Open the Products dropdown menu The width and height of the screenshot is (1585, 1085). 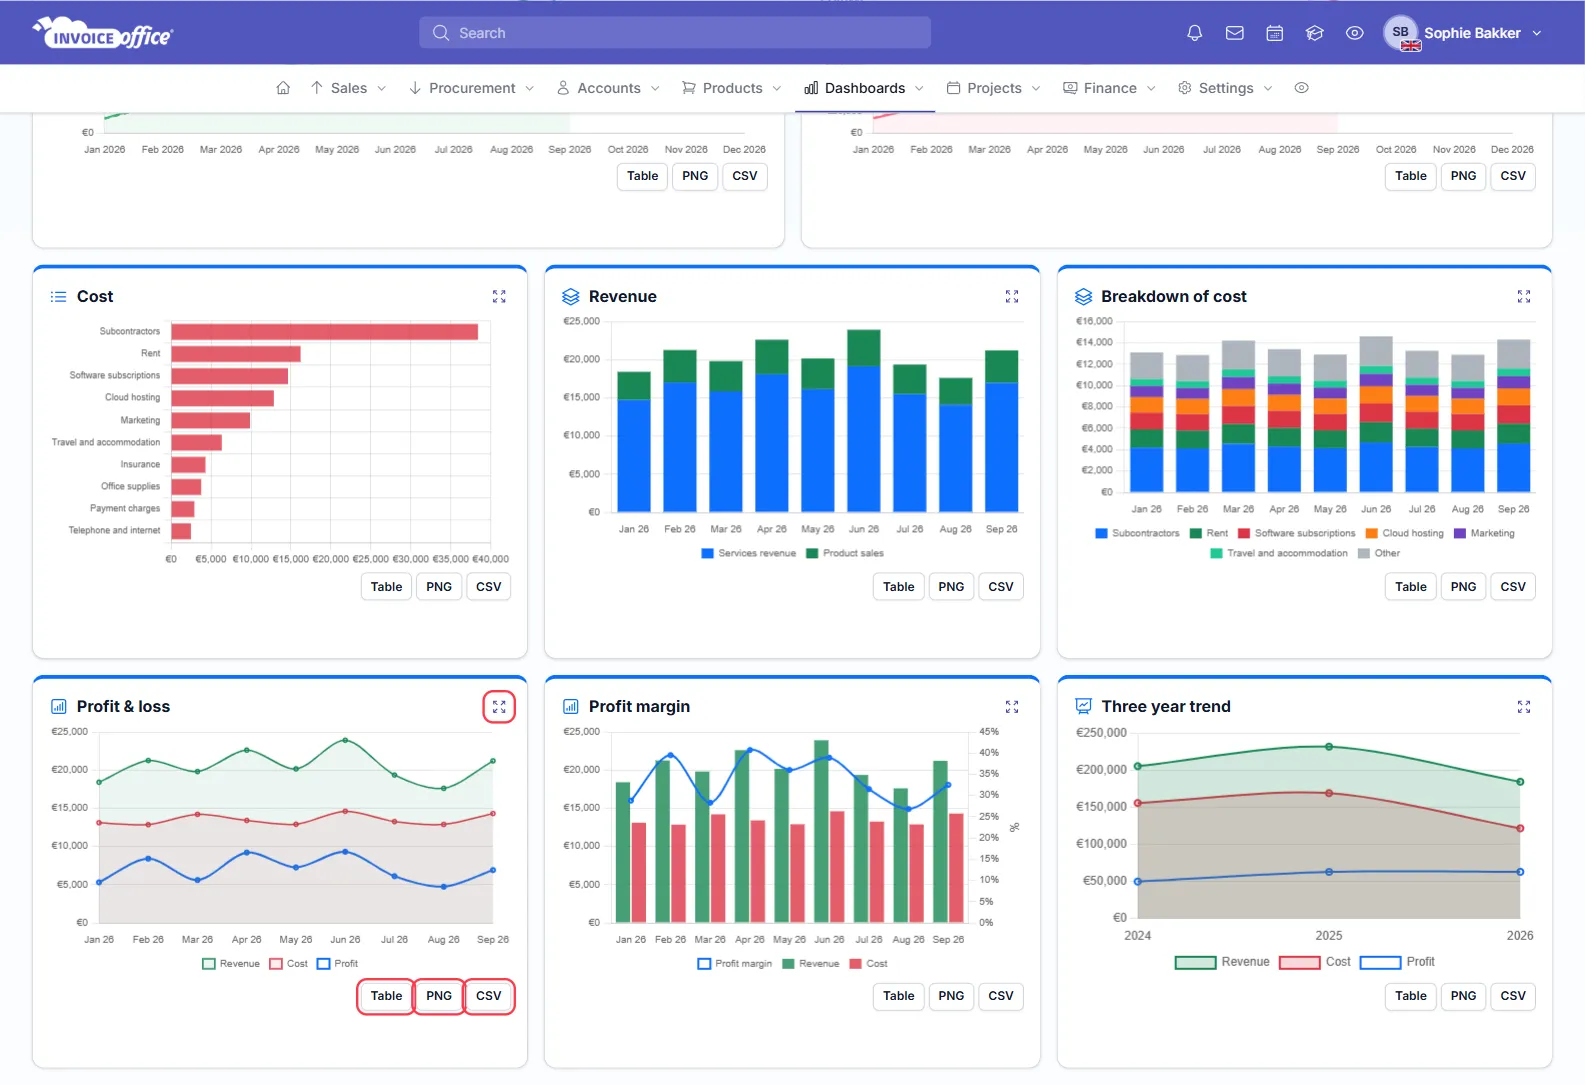click(x=732, y=88)
